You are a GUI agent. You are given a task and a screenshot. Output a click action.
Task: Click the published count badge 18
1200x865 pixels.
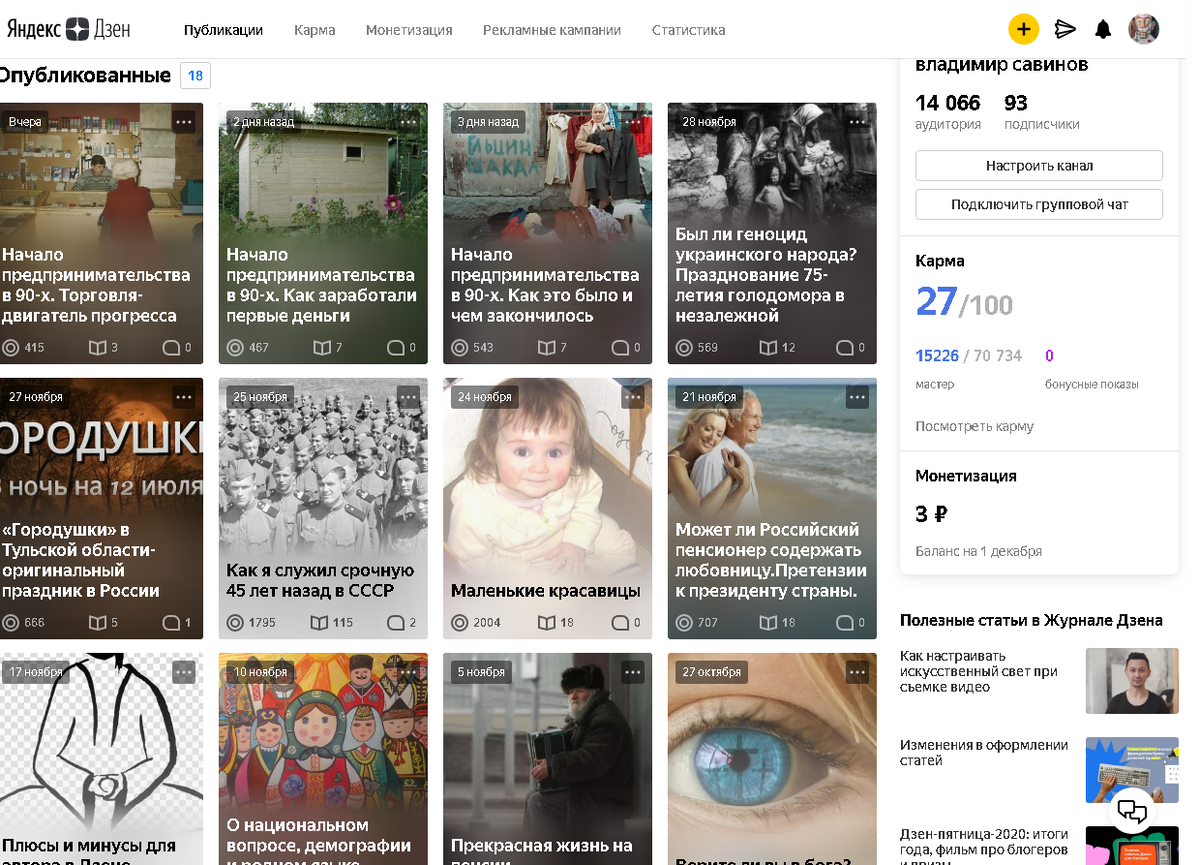195,76
